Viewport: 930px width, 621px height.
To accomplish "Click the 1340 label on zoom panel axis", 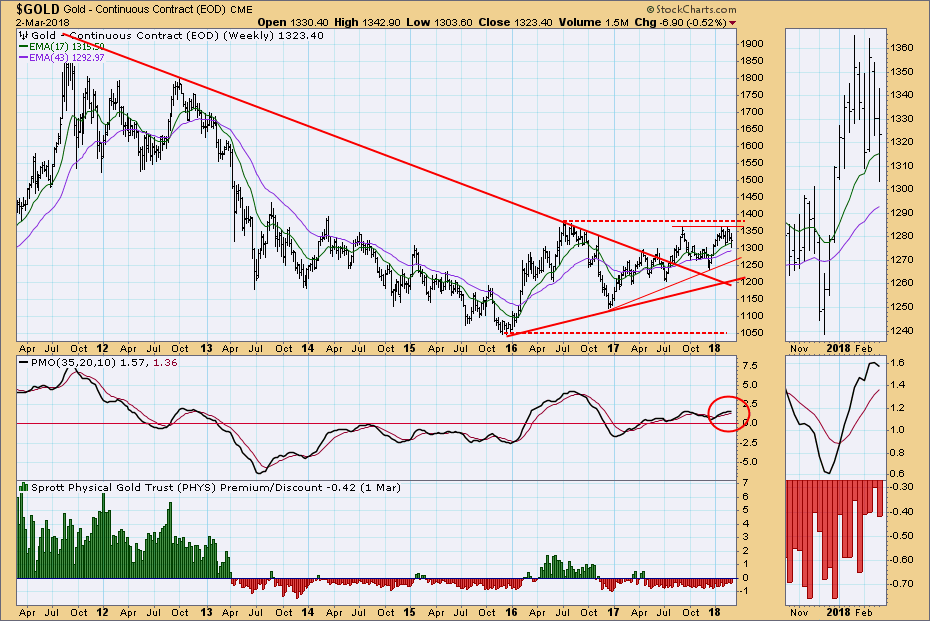I will tap(902, 95).
